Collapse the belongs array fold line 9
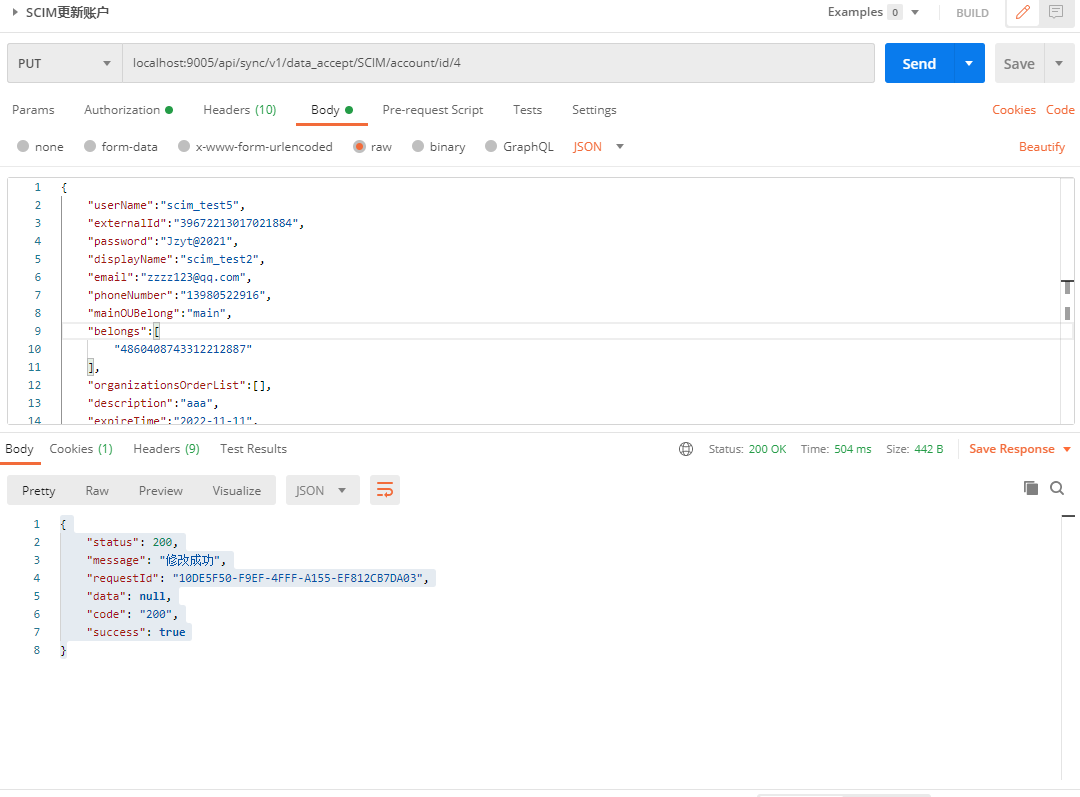 click(x=51, y=331)
